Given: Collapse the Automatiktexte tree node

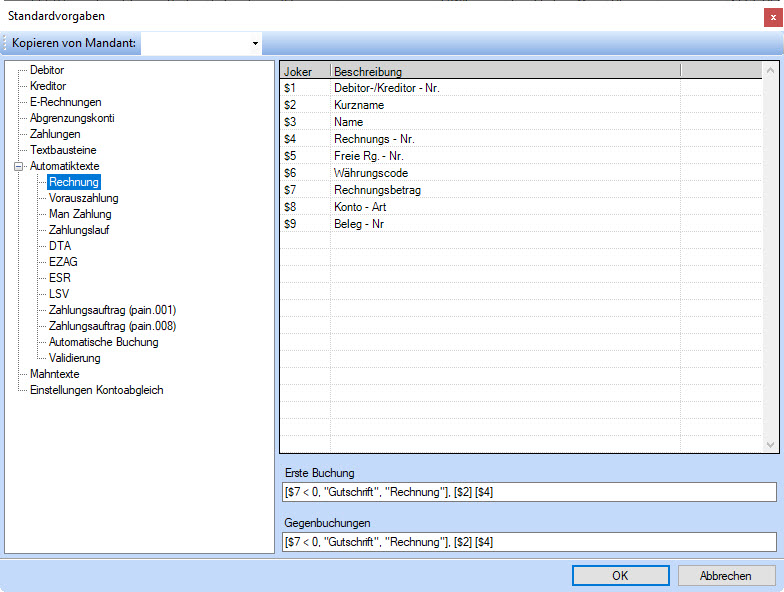Looking at the screenshot, I should (18, 166).
